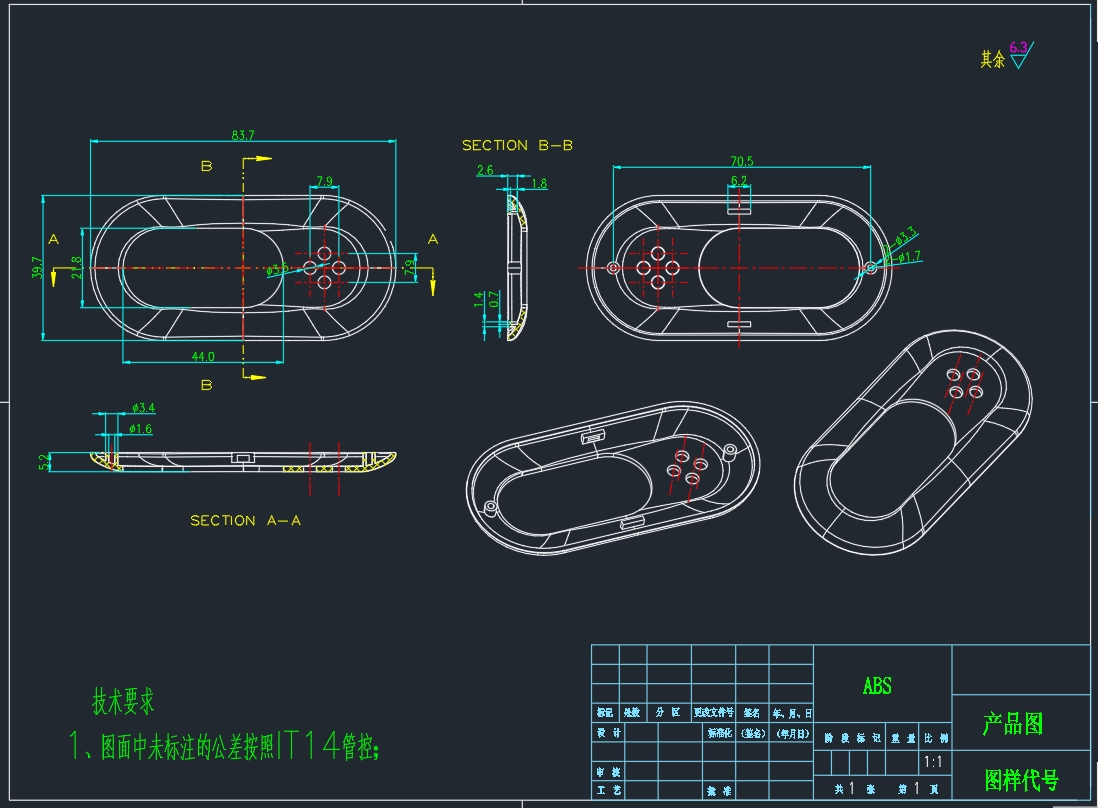Click the φ3.5 hole diameter annotation
Image resolution: width=1098 pixels, height=808 pixels.
coord(277,269)
